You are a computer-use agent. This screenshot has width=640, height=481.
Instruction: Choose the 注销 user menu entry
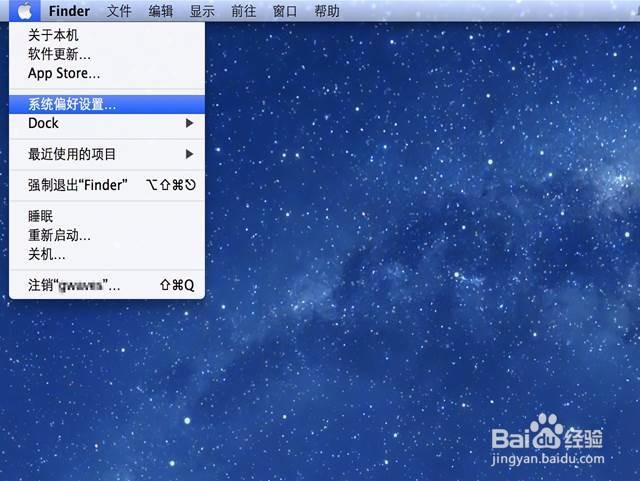tap(107, 285)
